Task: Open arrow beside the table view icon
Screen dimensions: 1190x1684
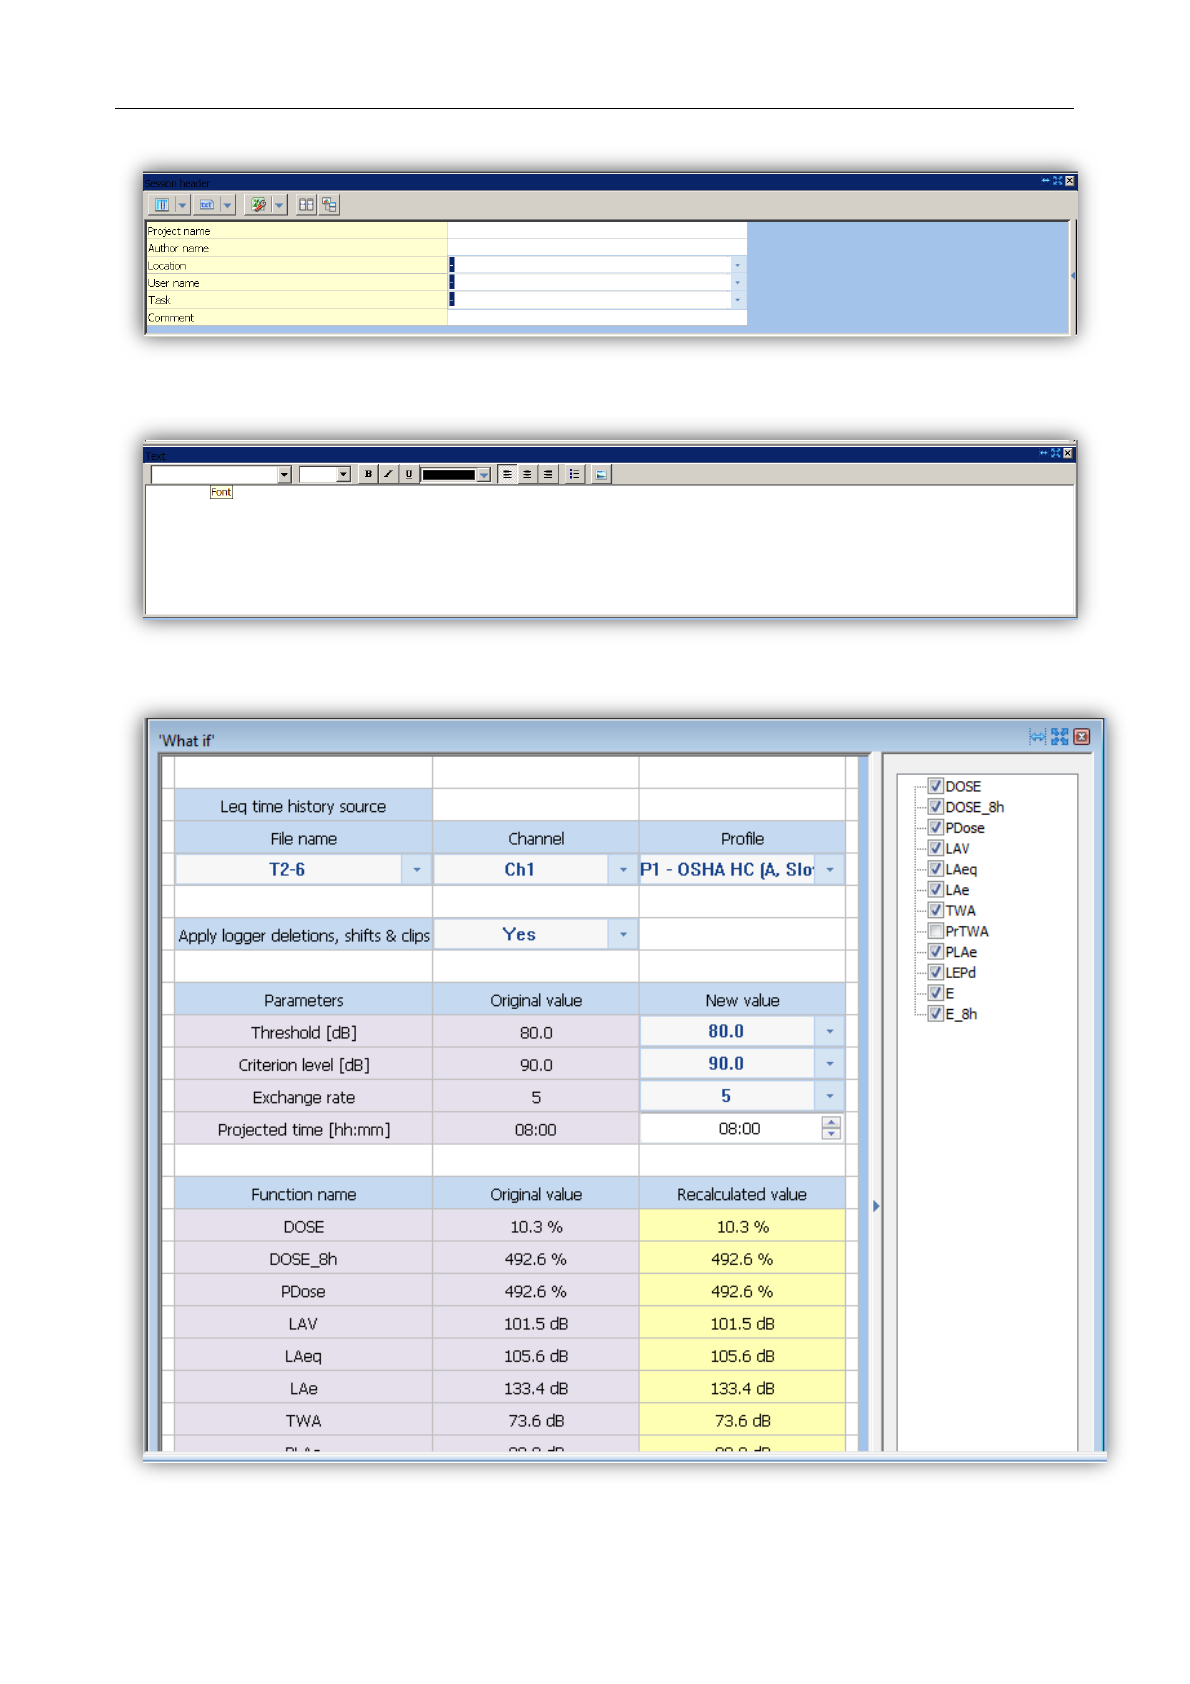Action: [182, 205]
